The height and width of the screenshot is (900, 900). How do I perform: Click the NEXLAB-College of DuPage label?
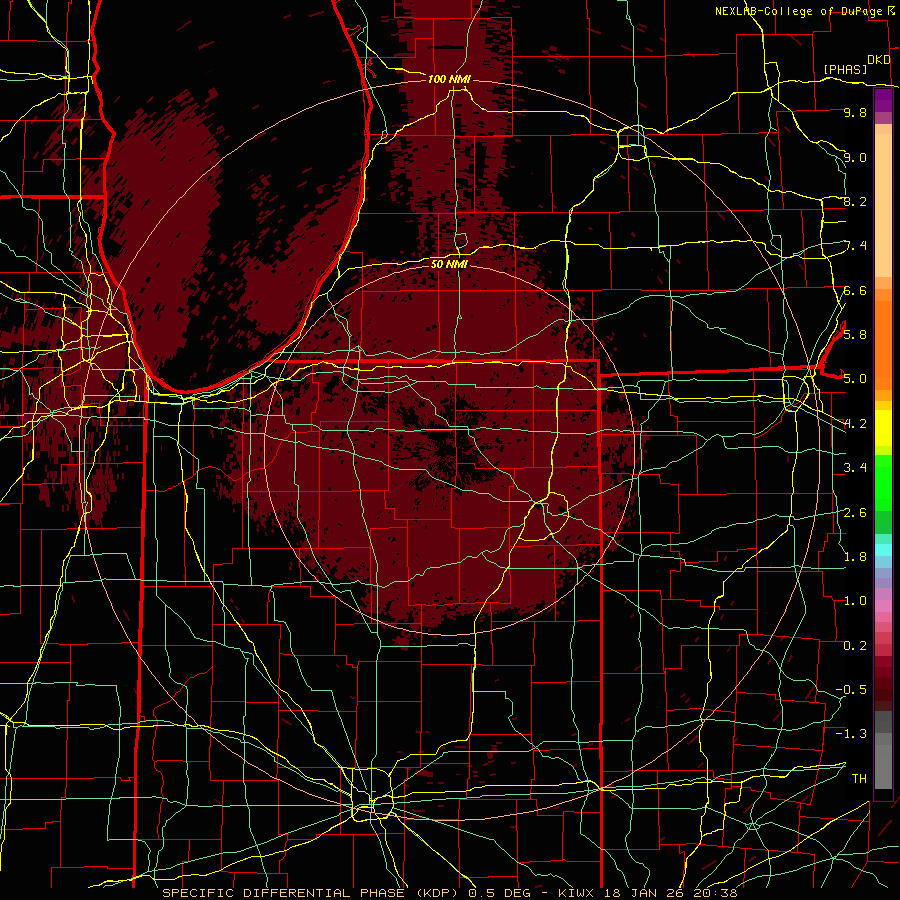pos(798,11)
